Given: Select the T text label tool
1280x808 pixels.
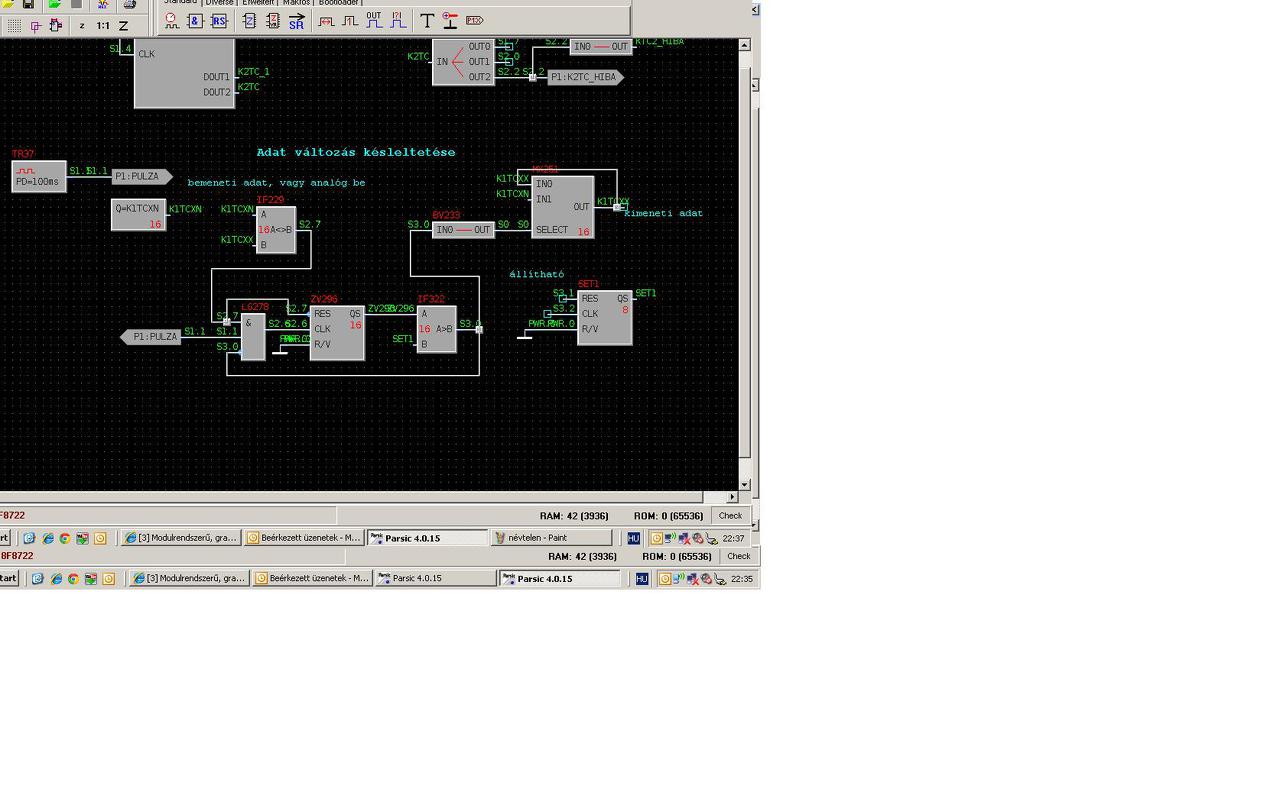Looking at the screenshot, I should pyautogui.click(x=427, y=21).
